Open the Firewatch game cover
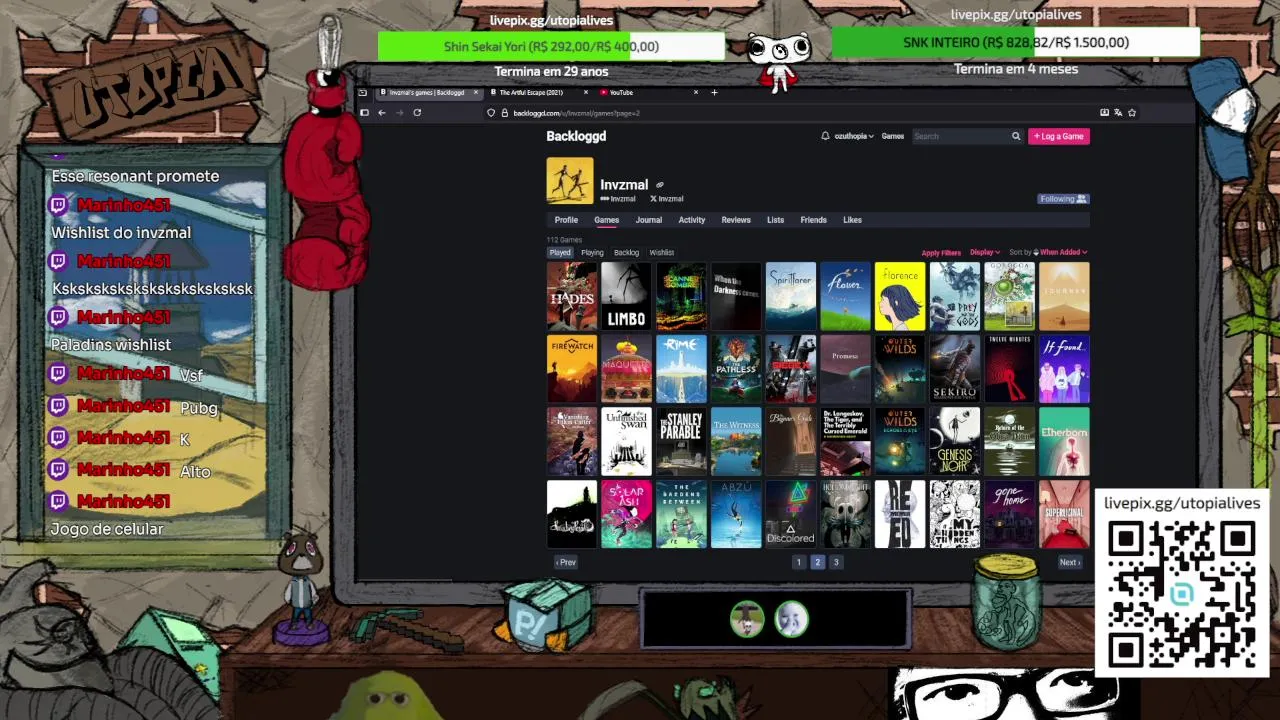Screen dimensions: 1280x720 (x=572, y=369)
